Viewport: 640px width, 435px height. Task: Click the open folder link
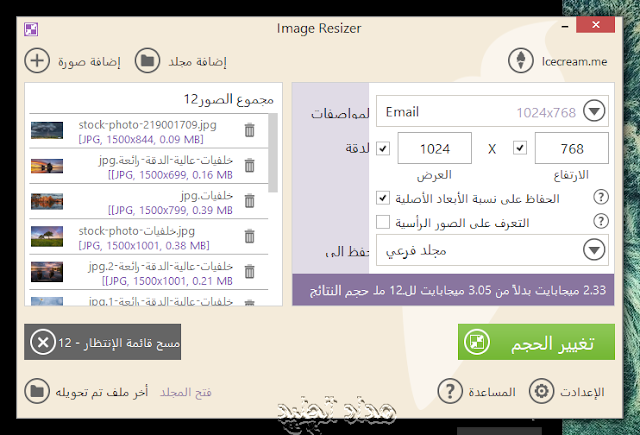coord(186,392)
